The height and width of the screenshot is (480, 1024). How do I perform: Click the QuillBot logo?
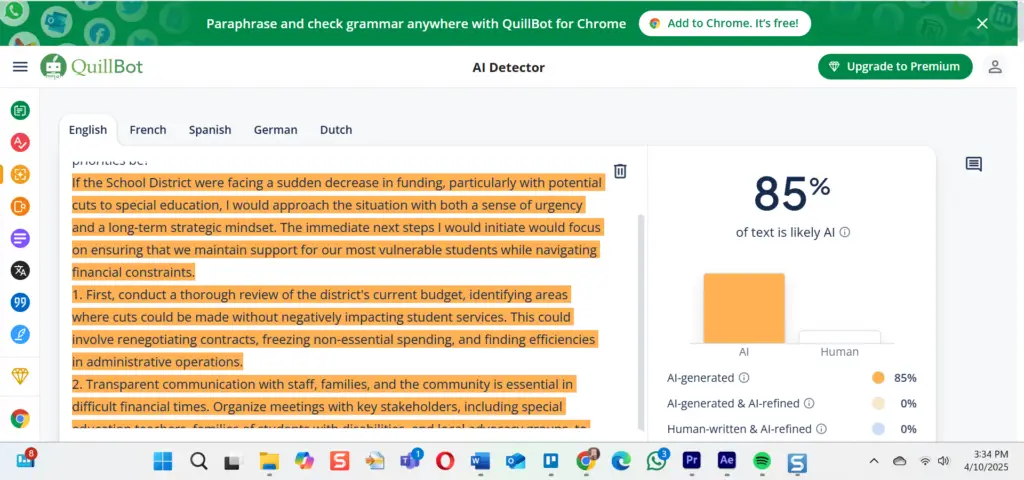click(91, 67)
